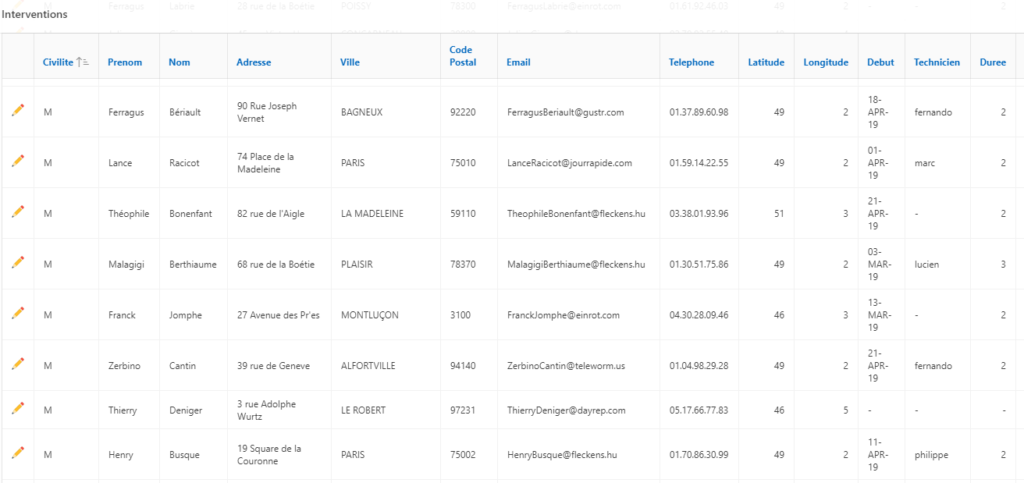Edit the Malagigi Berthiaume record
1024x483 pixels.
pos(18,262)
